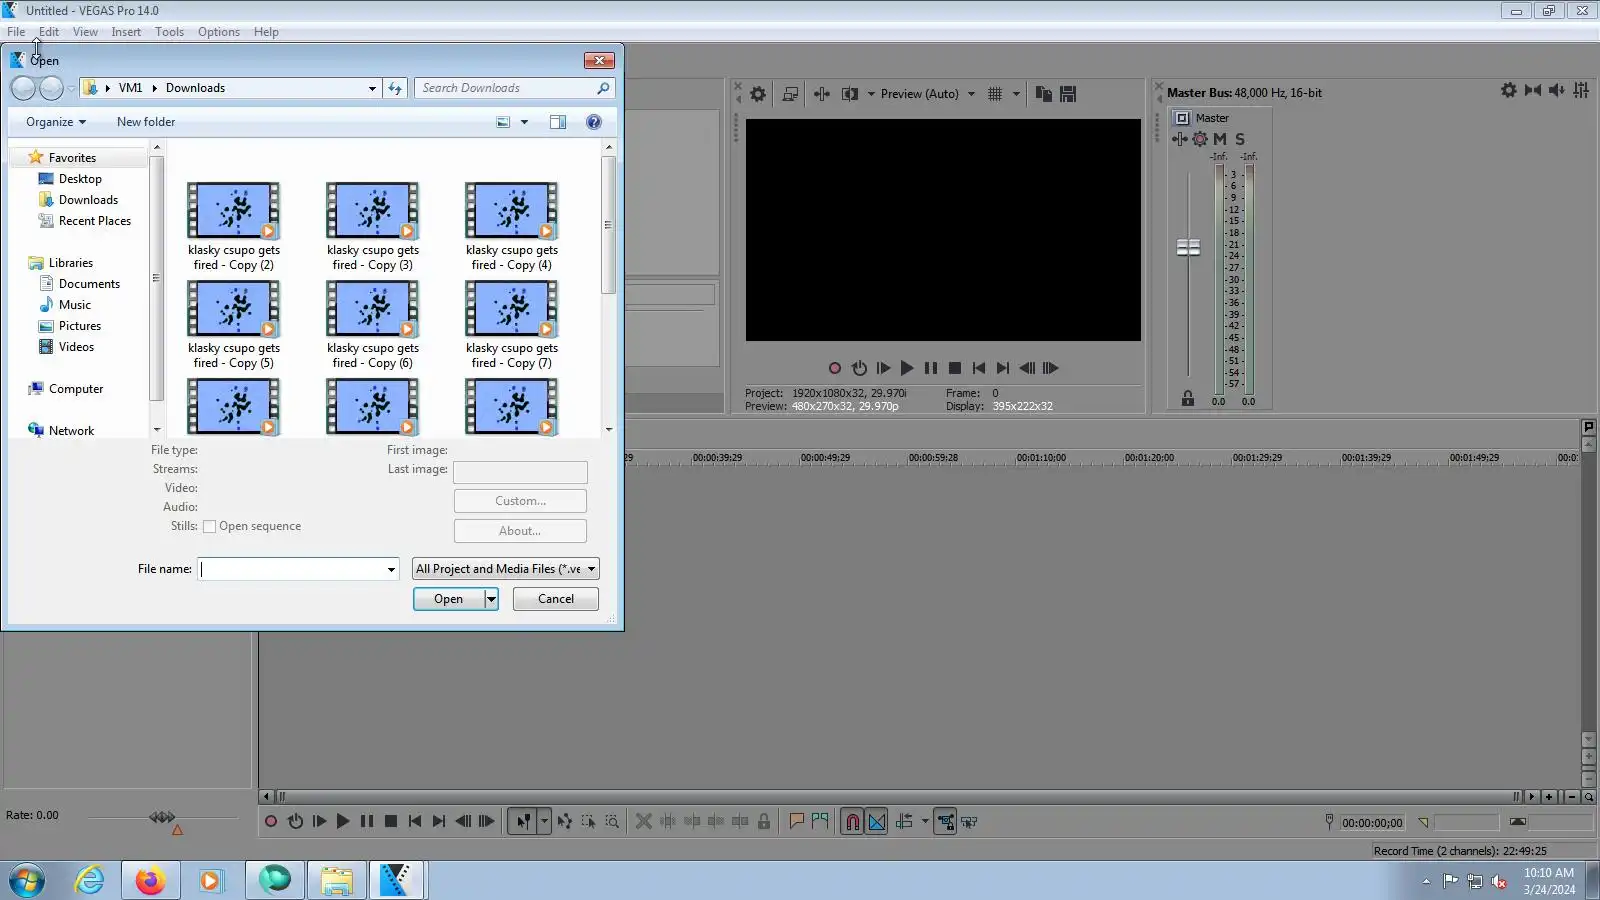Open the Mixing Console icon in Master Bus
This screenshot has width=1600, height=900.
pos(1581,91)
